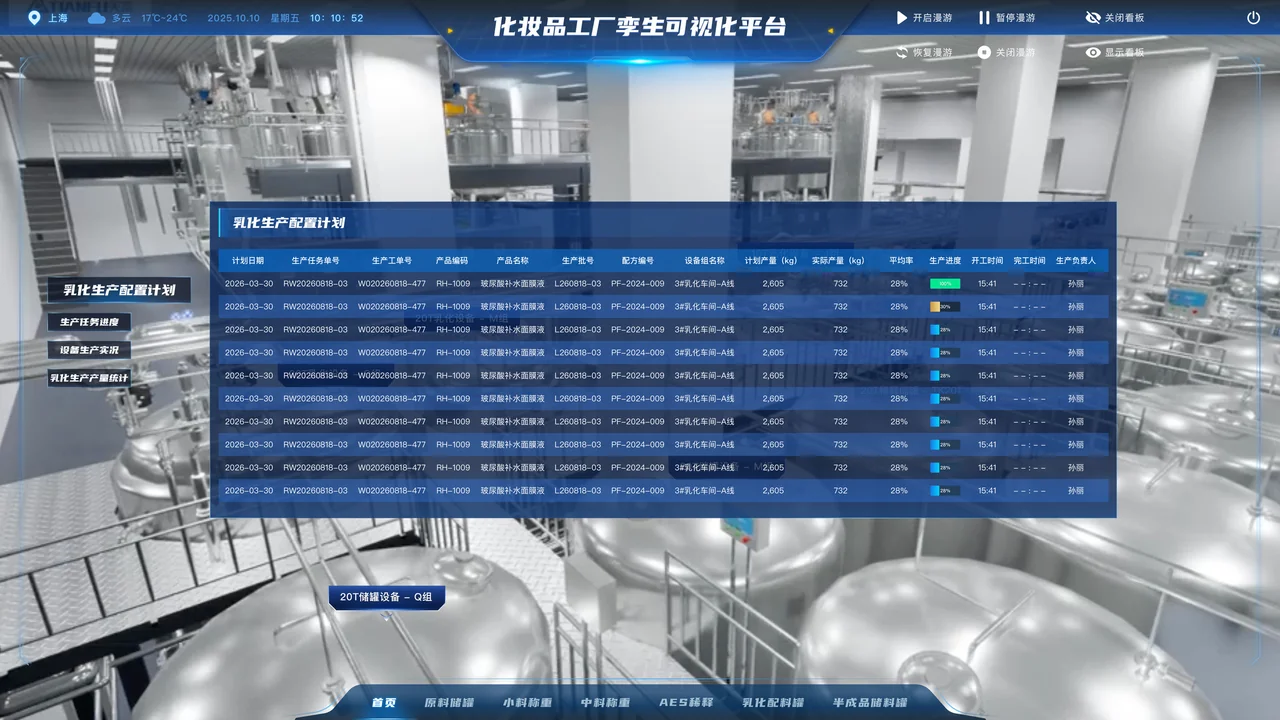Image resolution: width=1280 pixels, height=720 pixels.
Task: Start roaming with the 开启漫游 play icon
Action: (901, 18)
